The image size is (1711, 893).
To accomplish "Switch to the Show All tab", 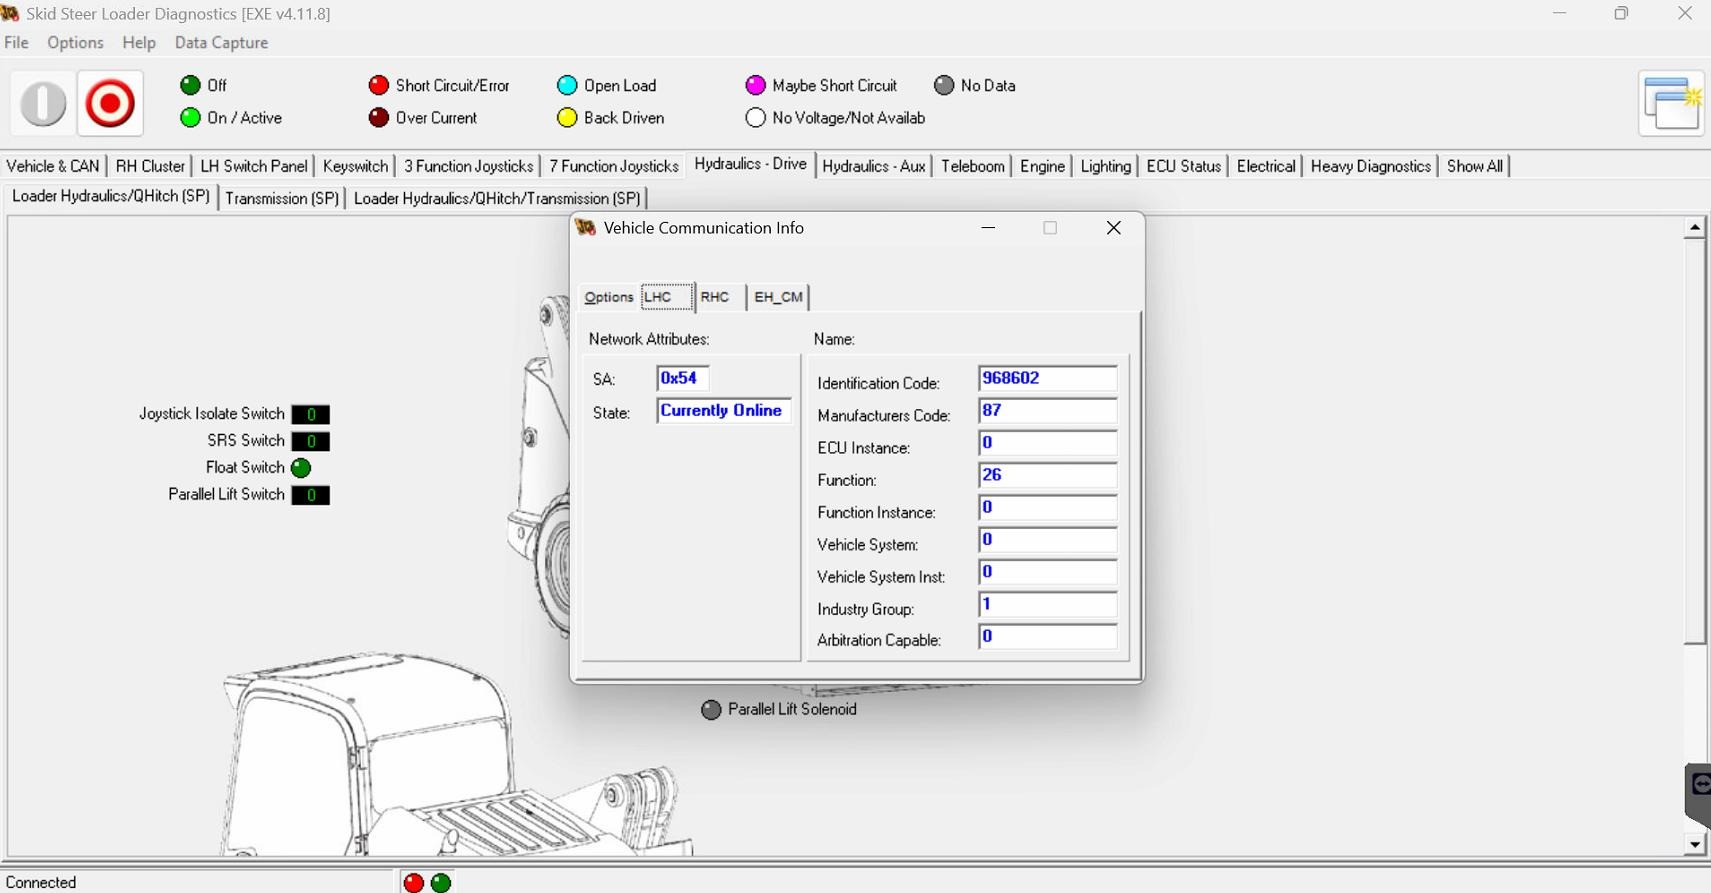I will pos(1475,166).
